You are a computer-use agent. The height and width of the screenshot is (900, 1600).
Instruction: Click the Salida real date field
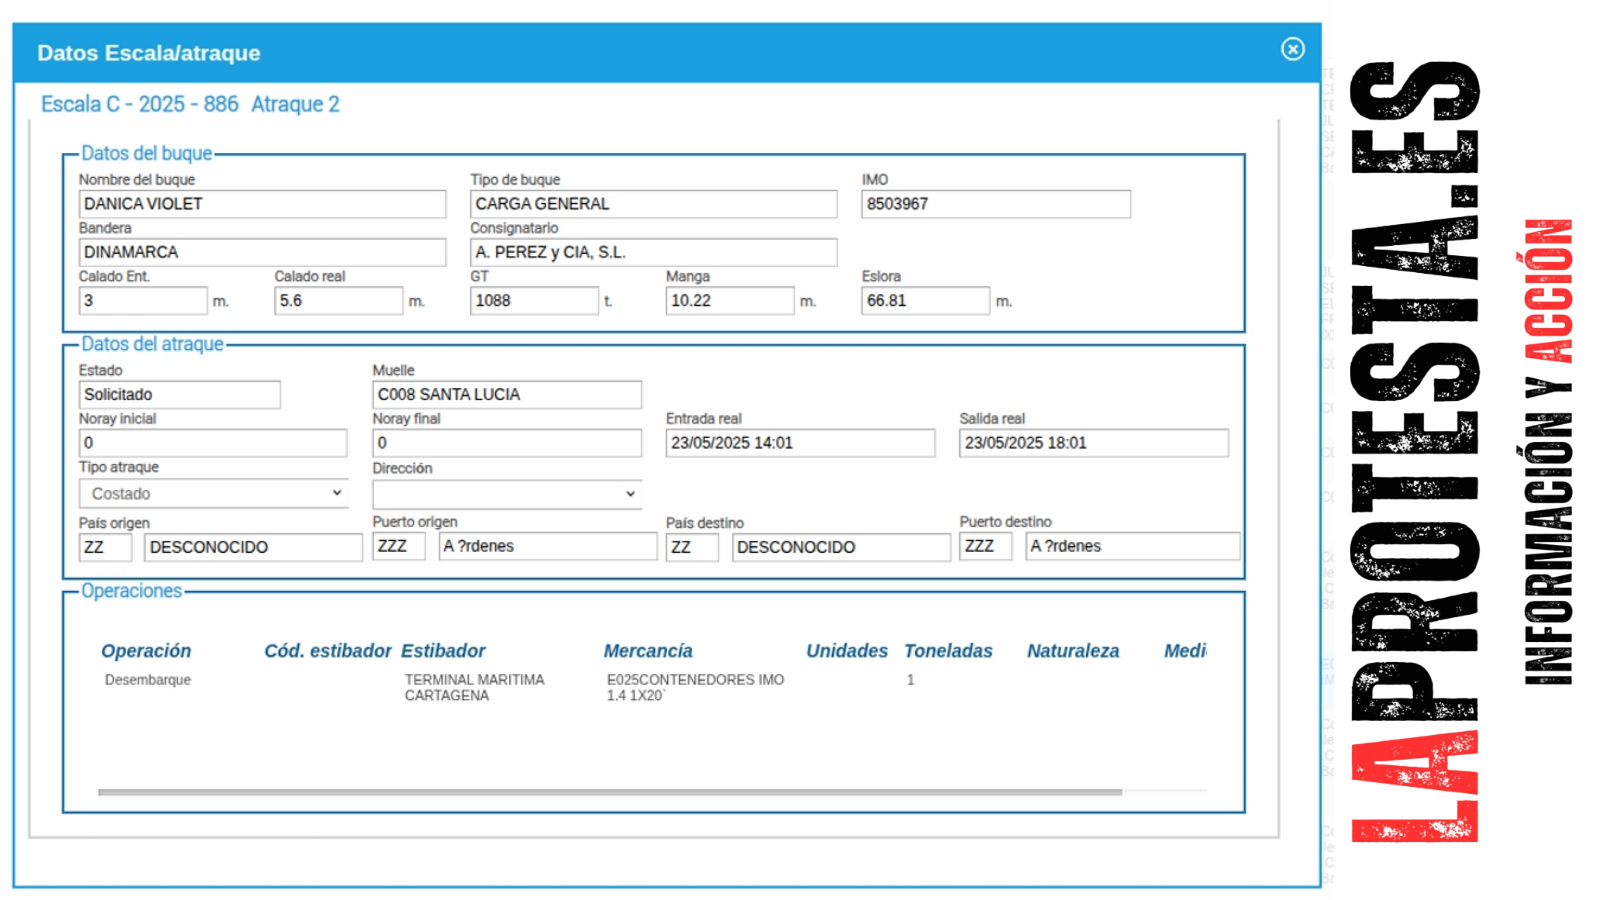tap(1094, 443)
